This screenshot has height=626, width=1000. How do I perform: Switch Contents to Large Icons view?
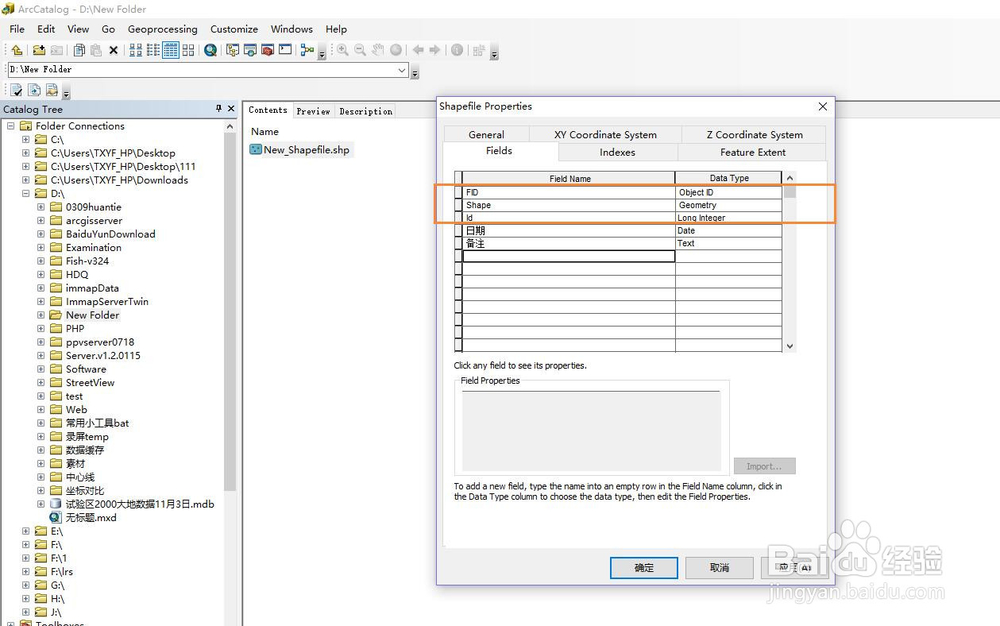[136, 50]
